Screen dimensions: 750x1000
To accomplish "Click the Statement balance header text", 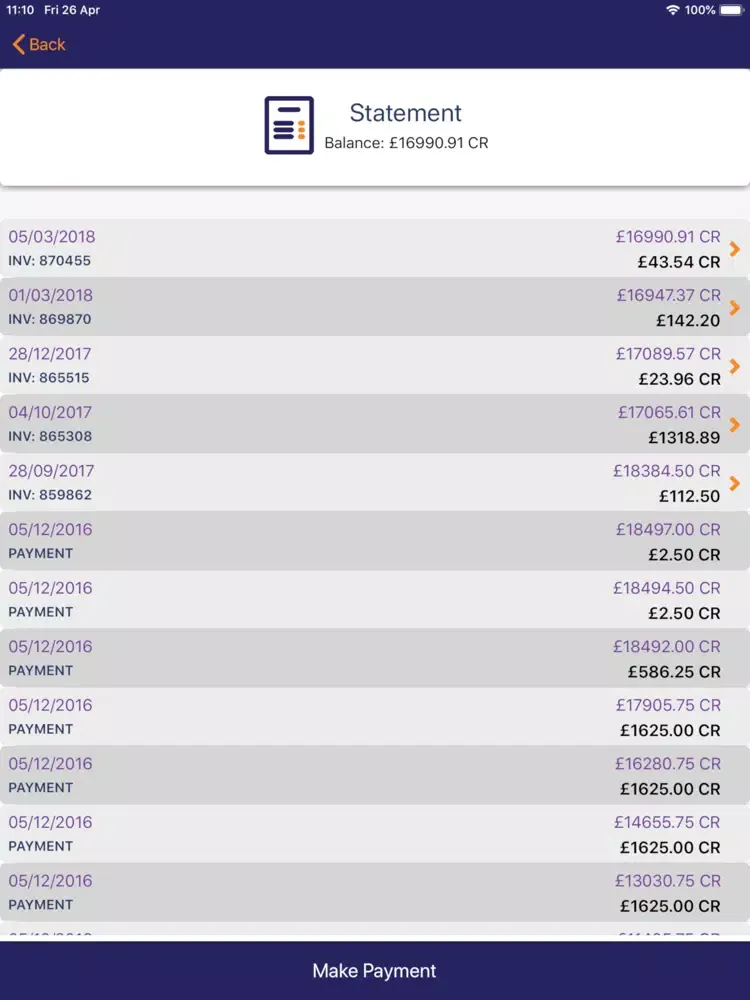I will (x=406, y=143).
